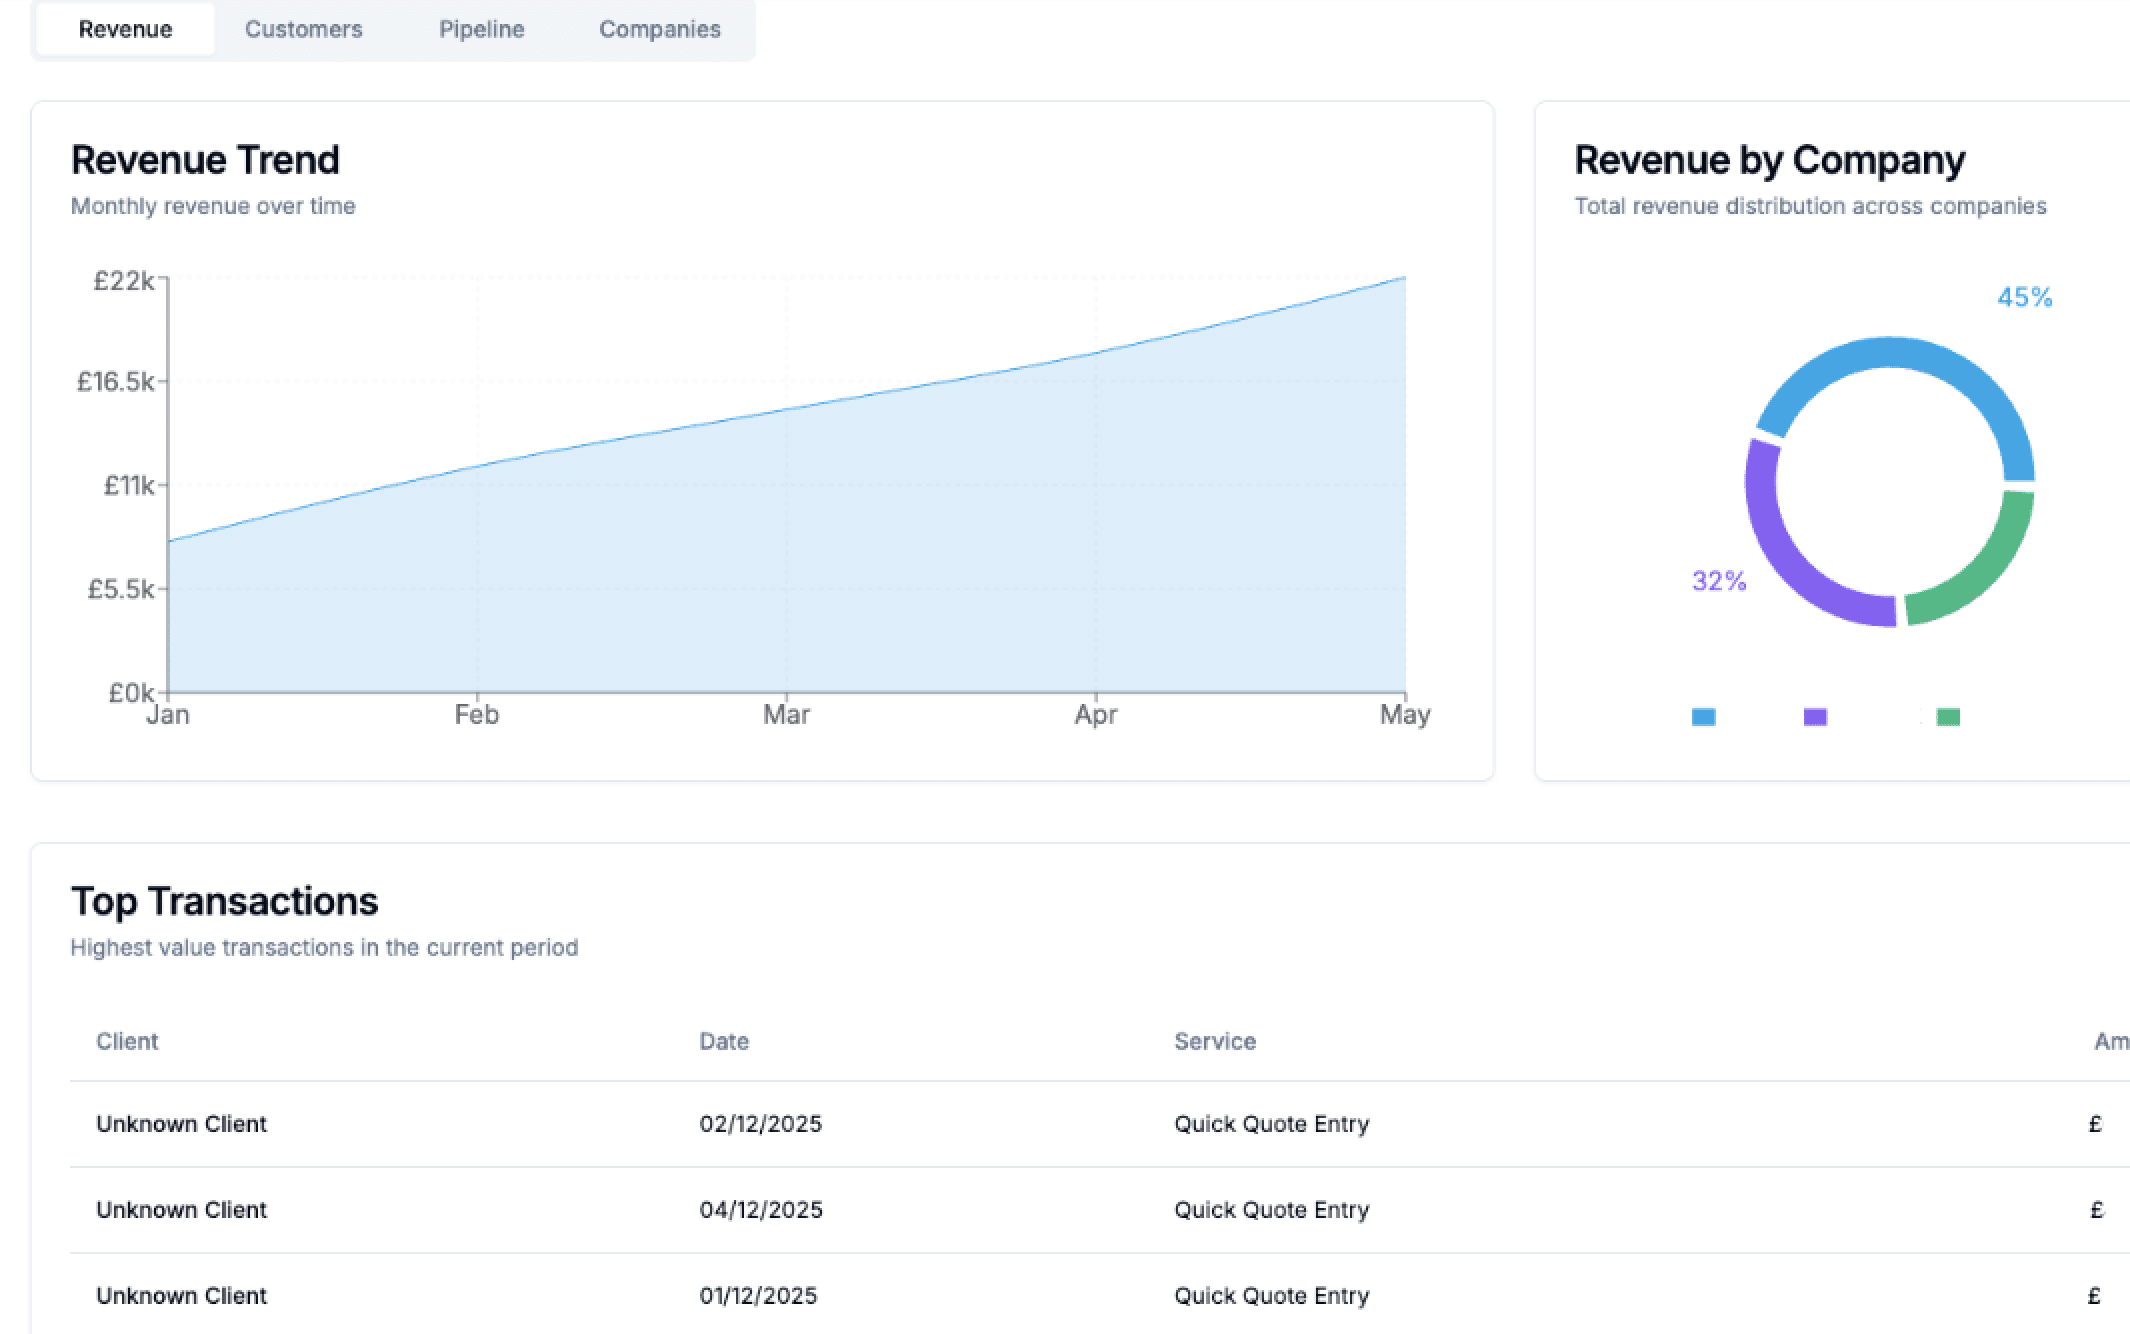Click the Revenue Trend card title
Screen dimensions: 2130x1334
click(x=205, y=160)
